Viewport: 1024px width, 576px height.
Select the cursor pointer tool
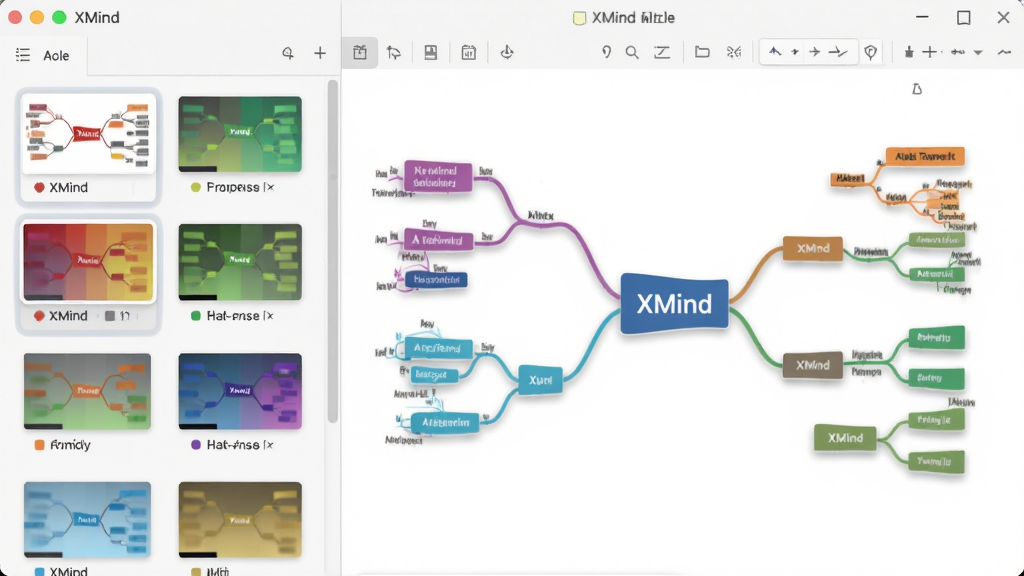pyautogui.click(x=394, y=53)
